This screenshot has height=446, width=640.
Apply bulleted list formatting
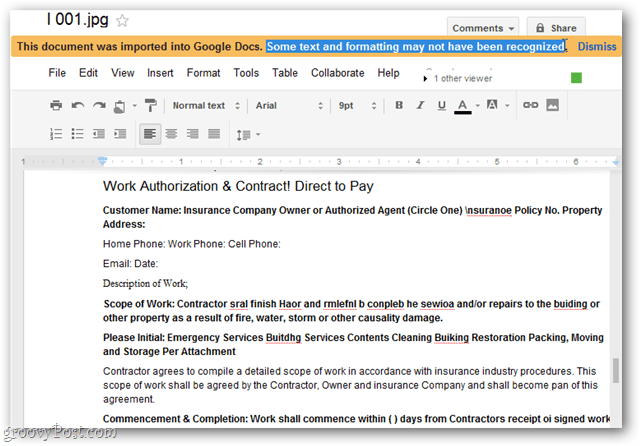click(77, 134)
